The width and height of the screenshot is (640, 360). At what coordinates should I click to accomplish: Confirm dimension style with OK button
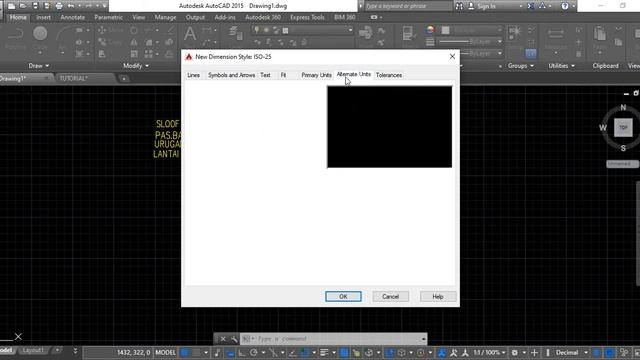click(343, 296)
